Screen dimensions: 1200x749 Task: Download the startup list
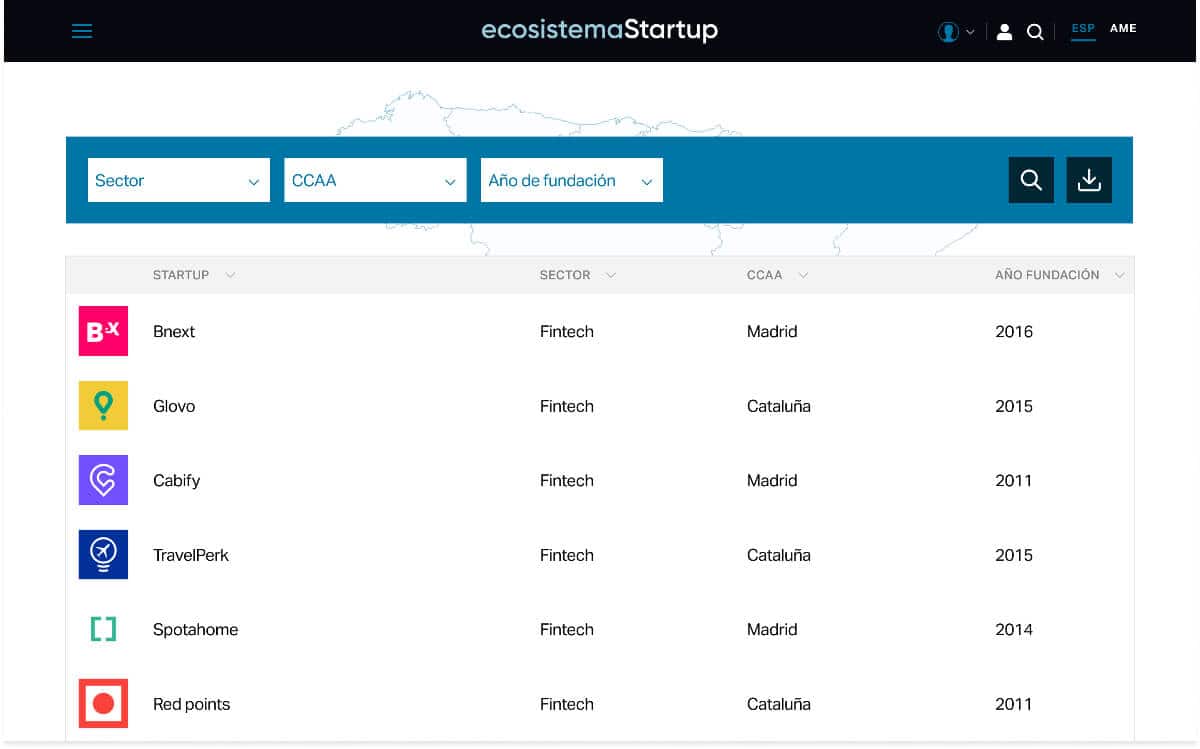[x=1089, y=181]
